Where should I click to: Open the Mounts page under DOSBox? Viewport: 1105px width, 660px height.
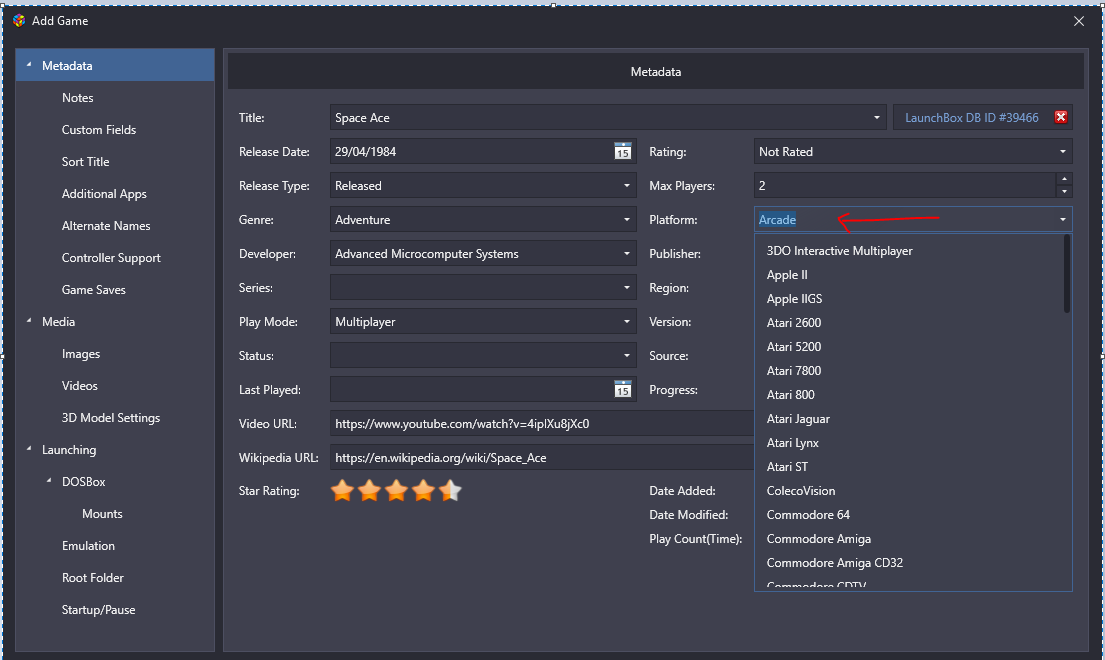coord(102,514)
